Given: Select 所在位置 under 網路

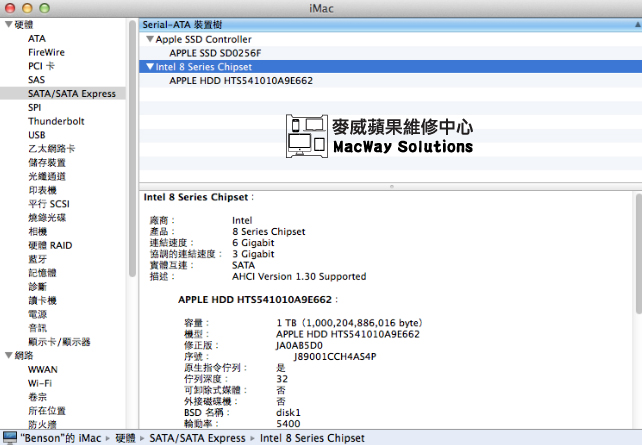Looking at the screenshot, I should tap(47, 411).
